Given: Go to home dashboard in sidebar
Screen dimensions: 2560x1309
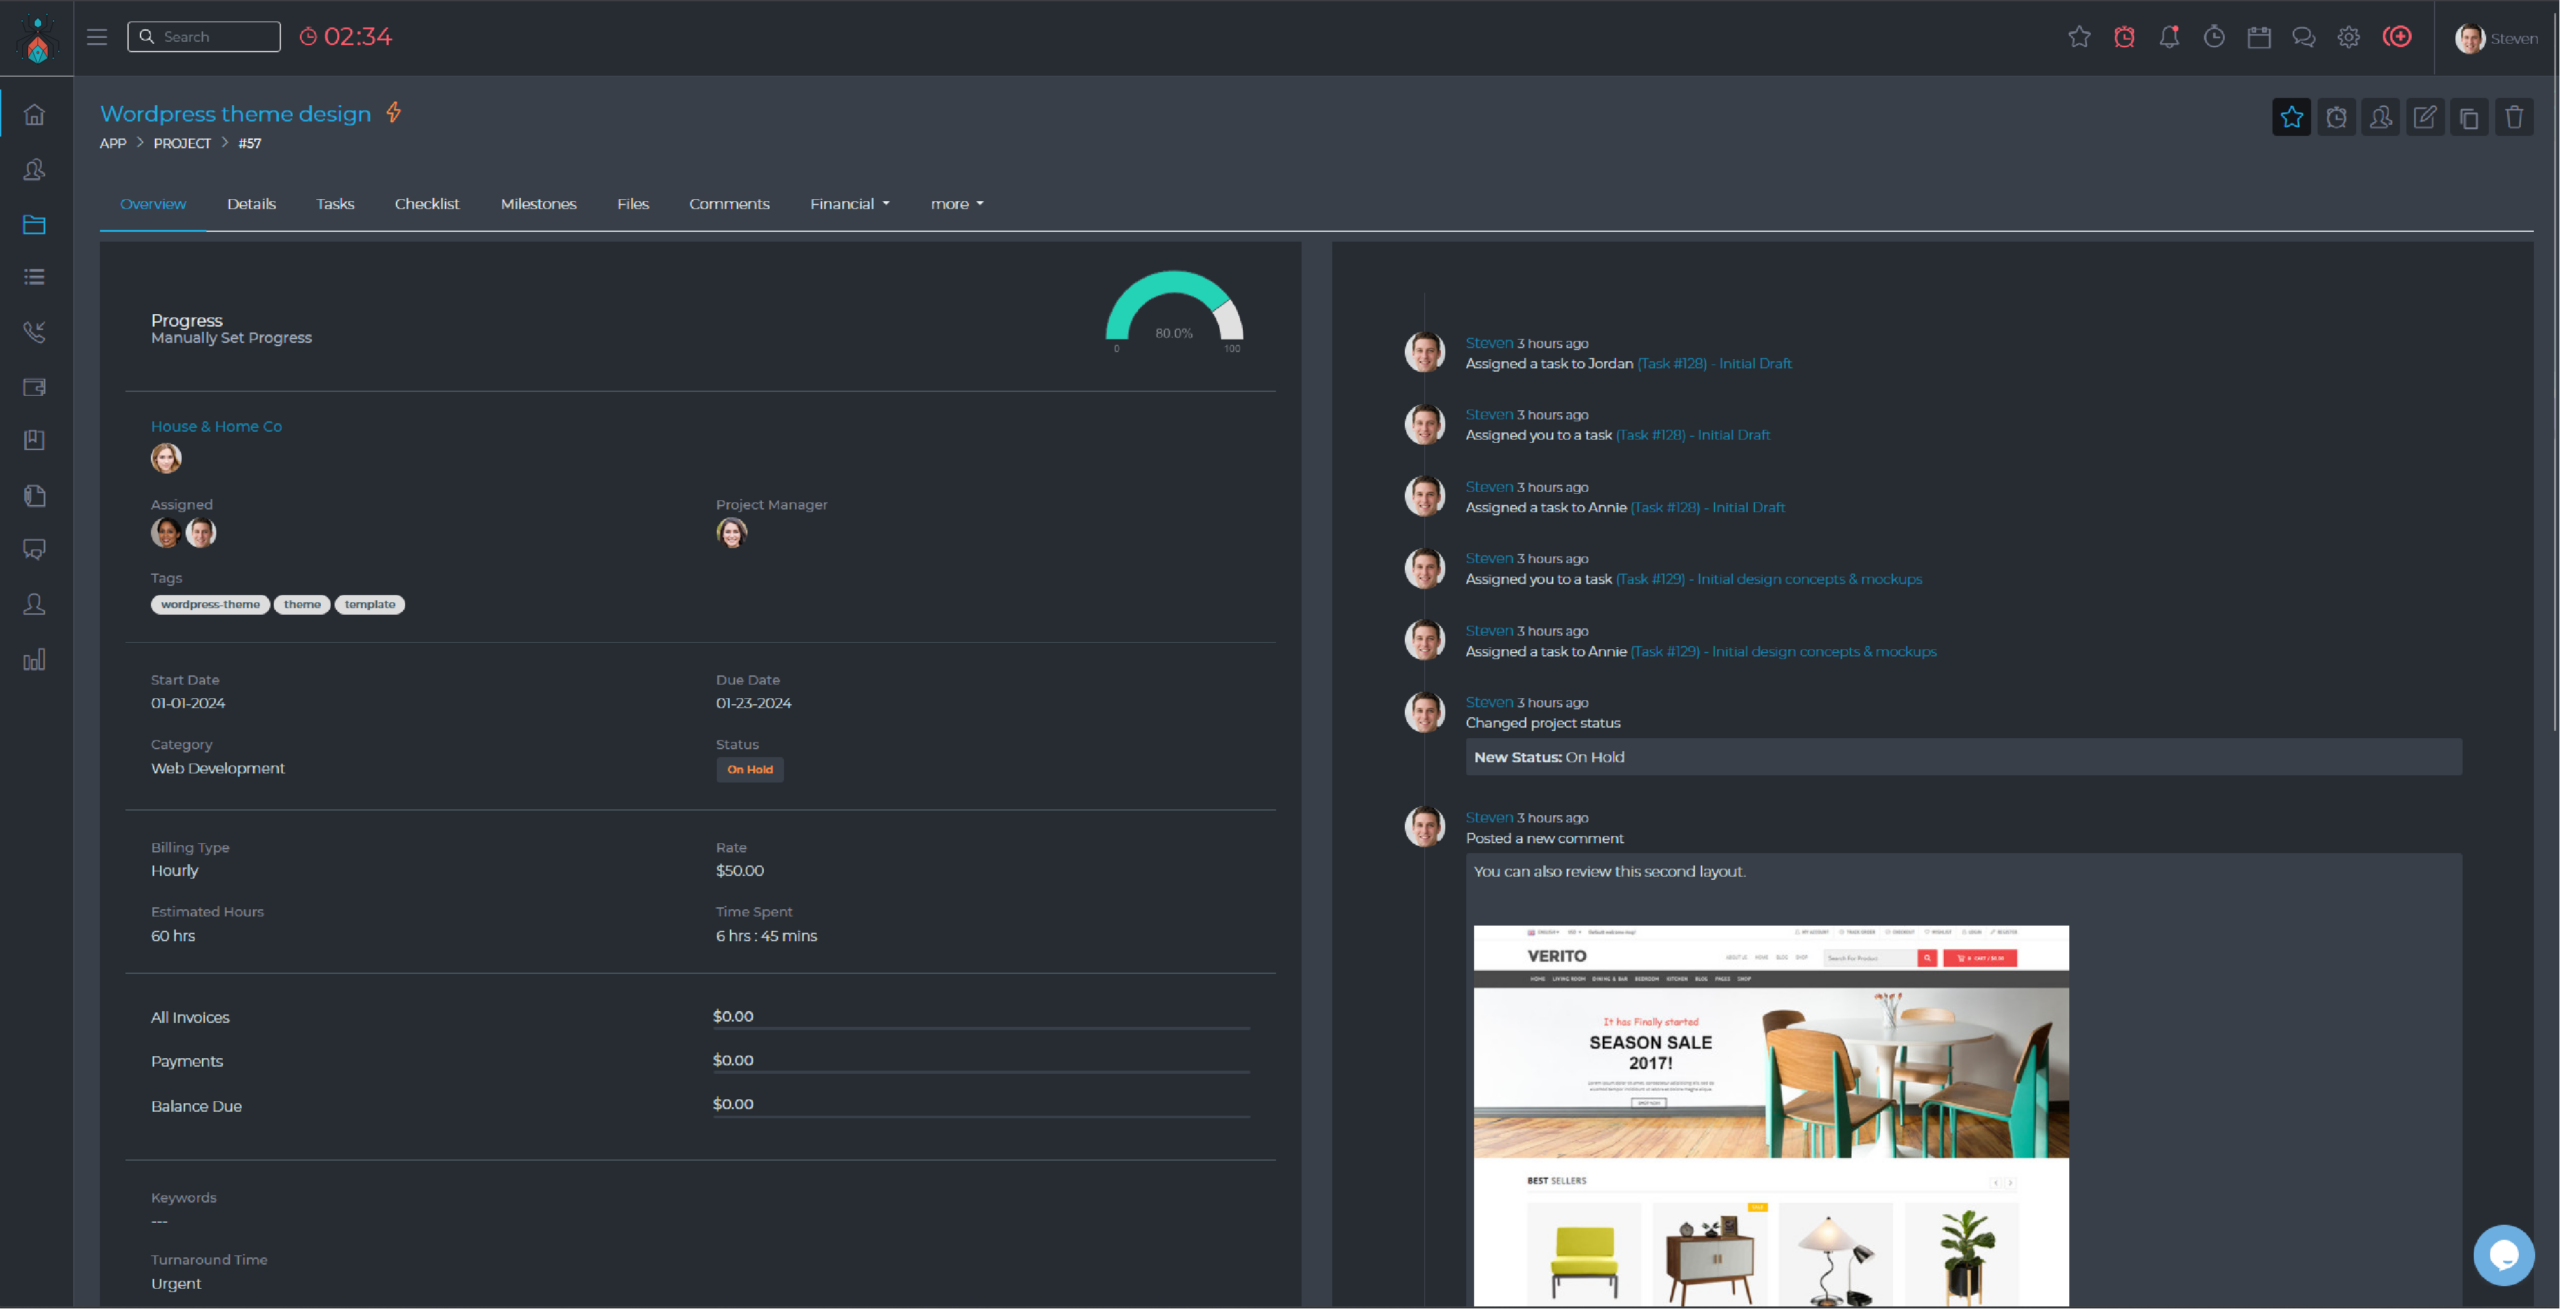Looking at the screenshot, I should tap(35, 115).
